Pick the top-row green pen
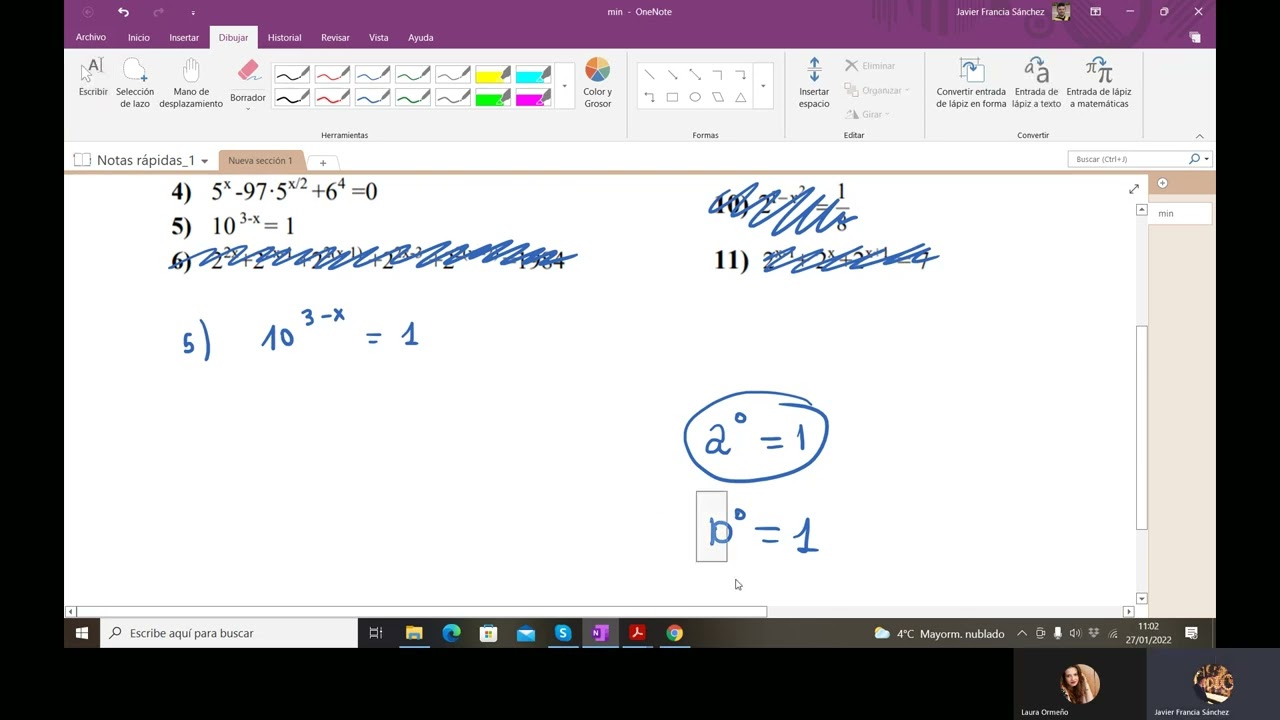This screenshot has width=1280, height=720. click(x=412, y=75)
